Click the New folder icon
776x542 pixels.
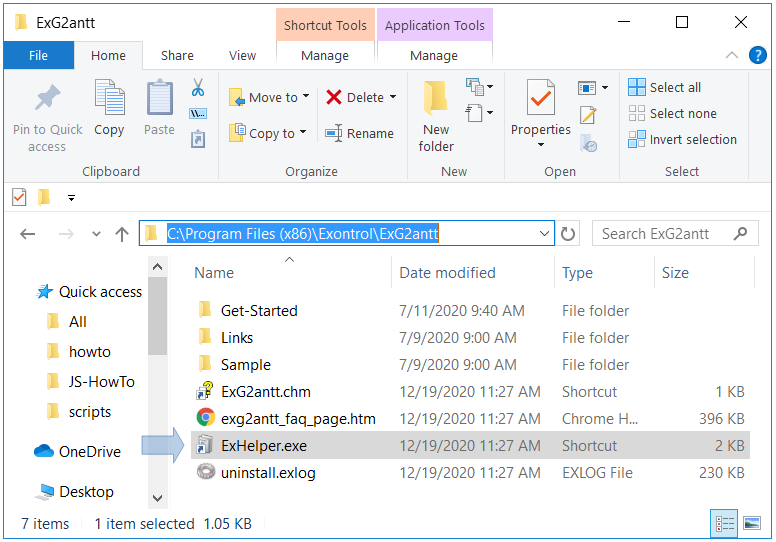[436, 99]
